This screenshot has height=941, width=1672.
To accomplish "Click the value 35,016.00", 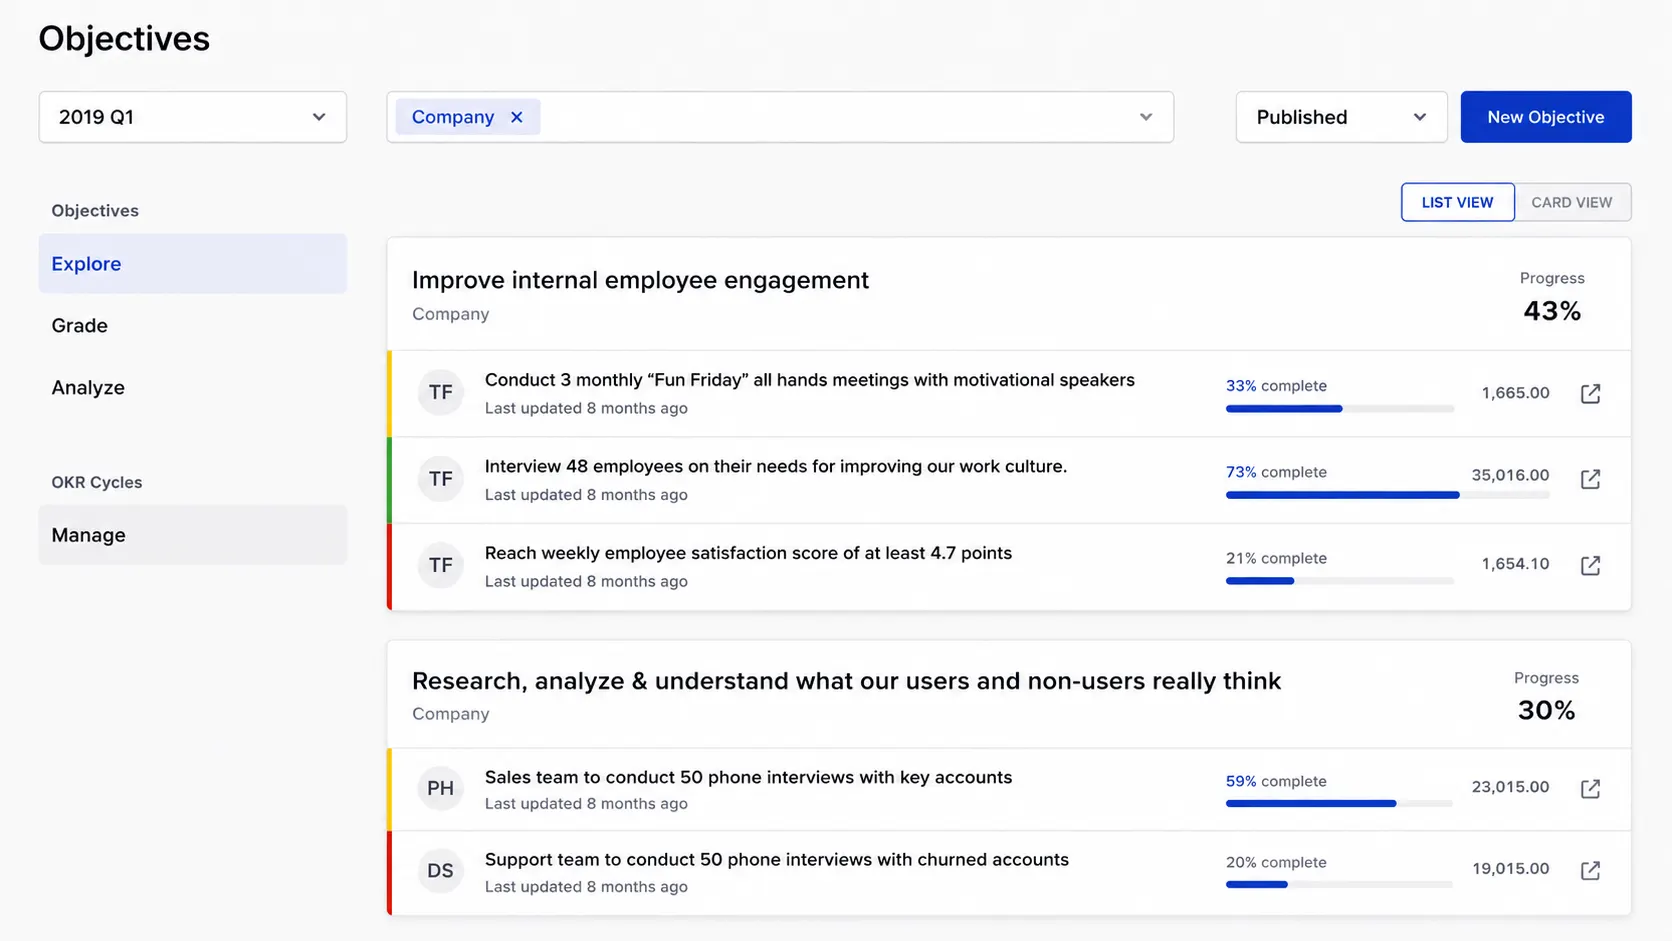I will click(1510, 475).
